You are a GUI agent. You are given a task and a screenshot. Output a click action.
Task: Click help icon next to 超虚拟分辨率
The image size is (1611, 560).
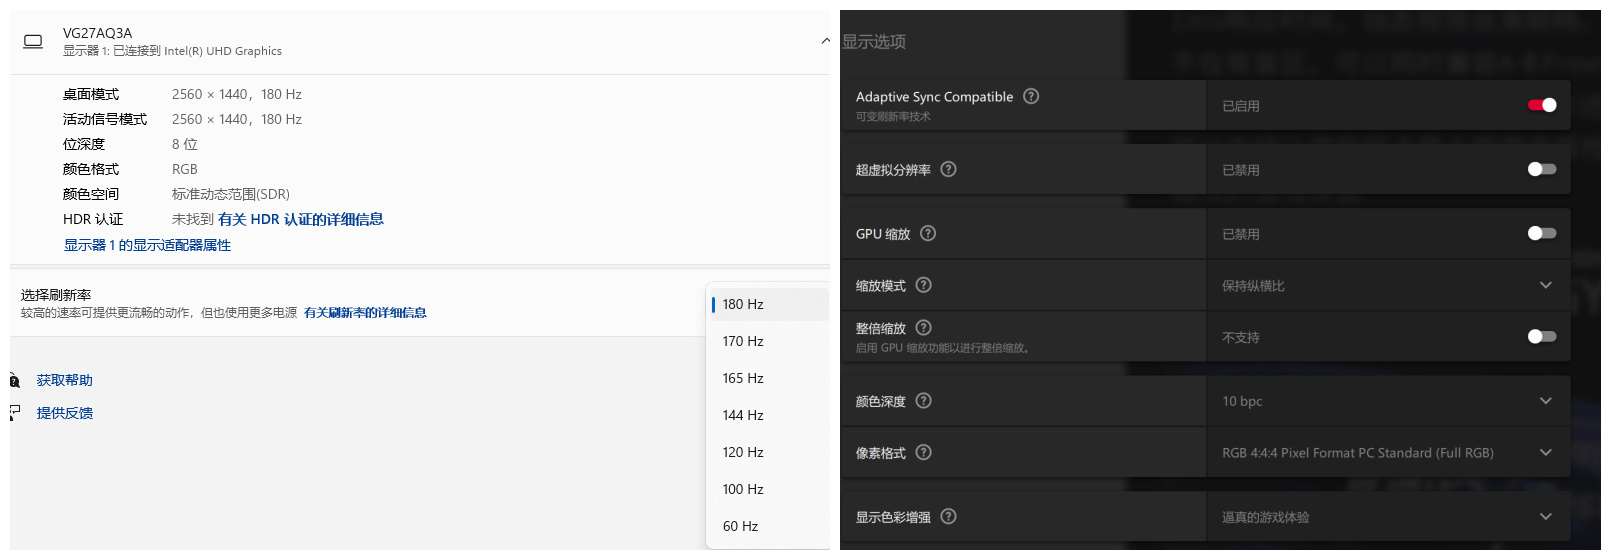(x=948, y=170)
